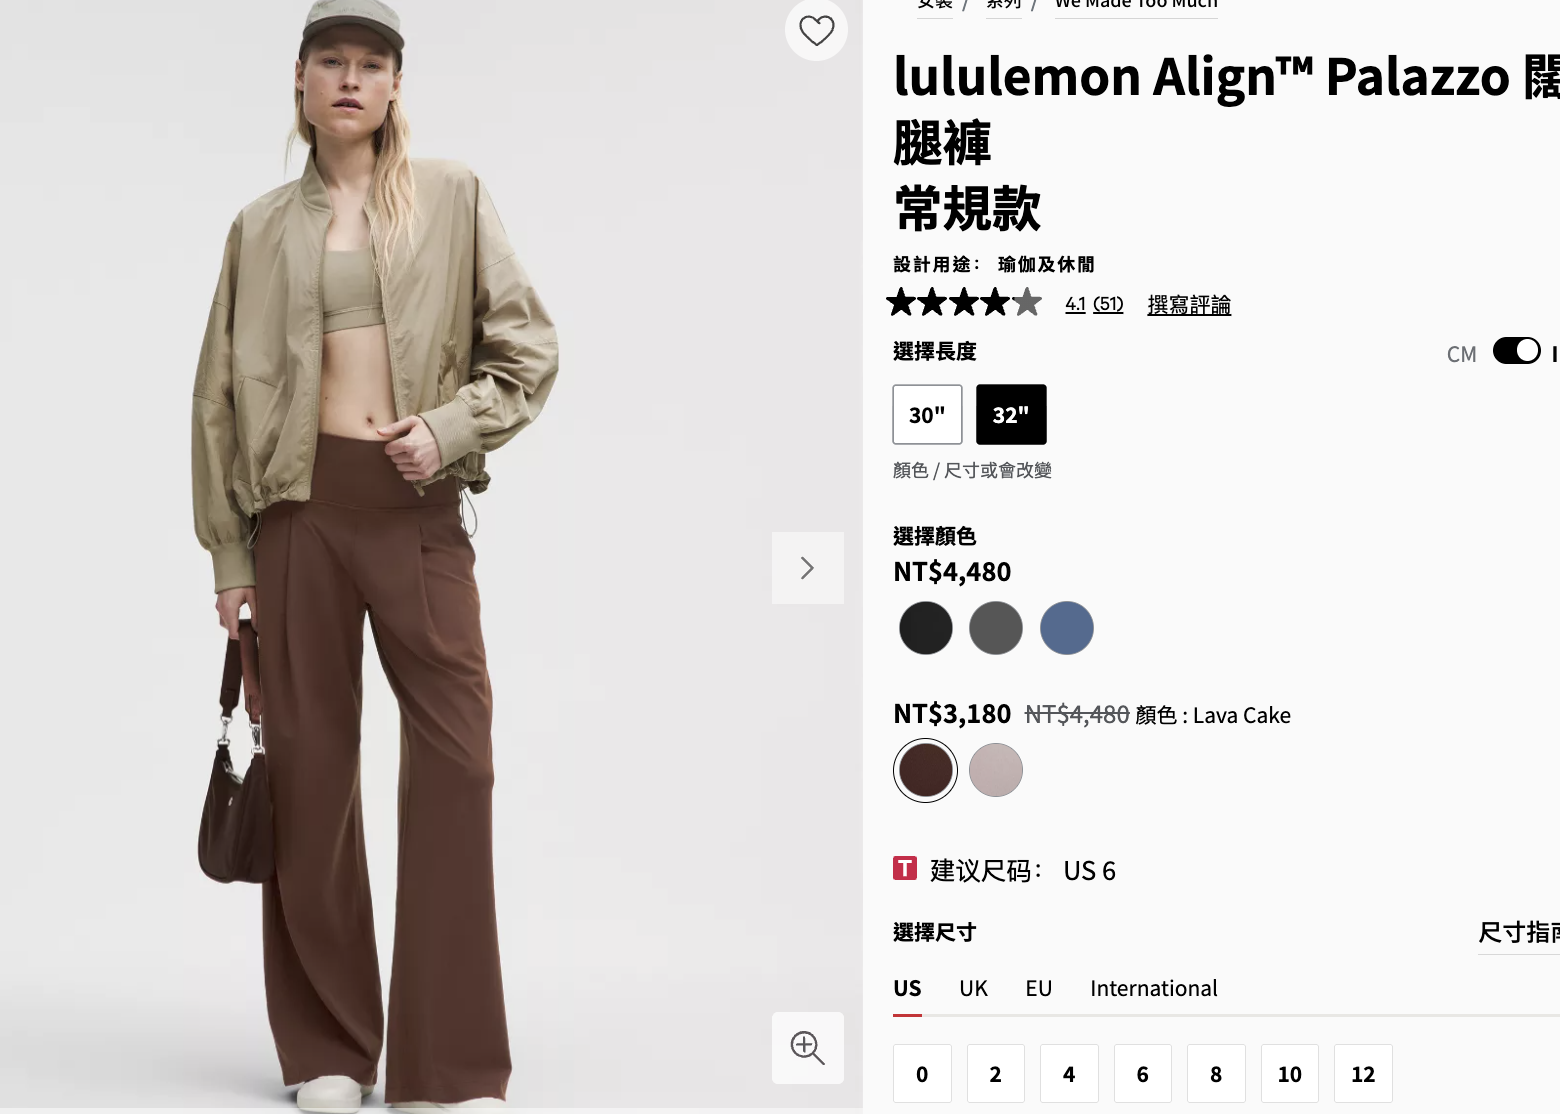Screen dimensions: 1560x1114
Task: Choose the dark grey color swatch
Action: (996, 628)
